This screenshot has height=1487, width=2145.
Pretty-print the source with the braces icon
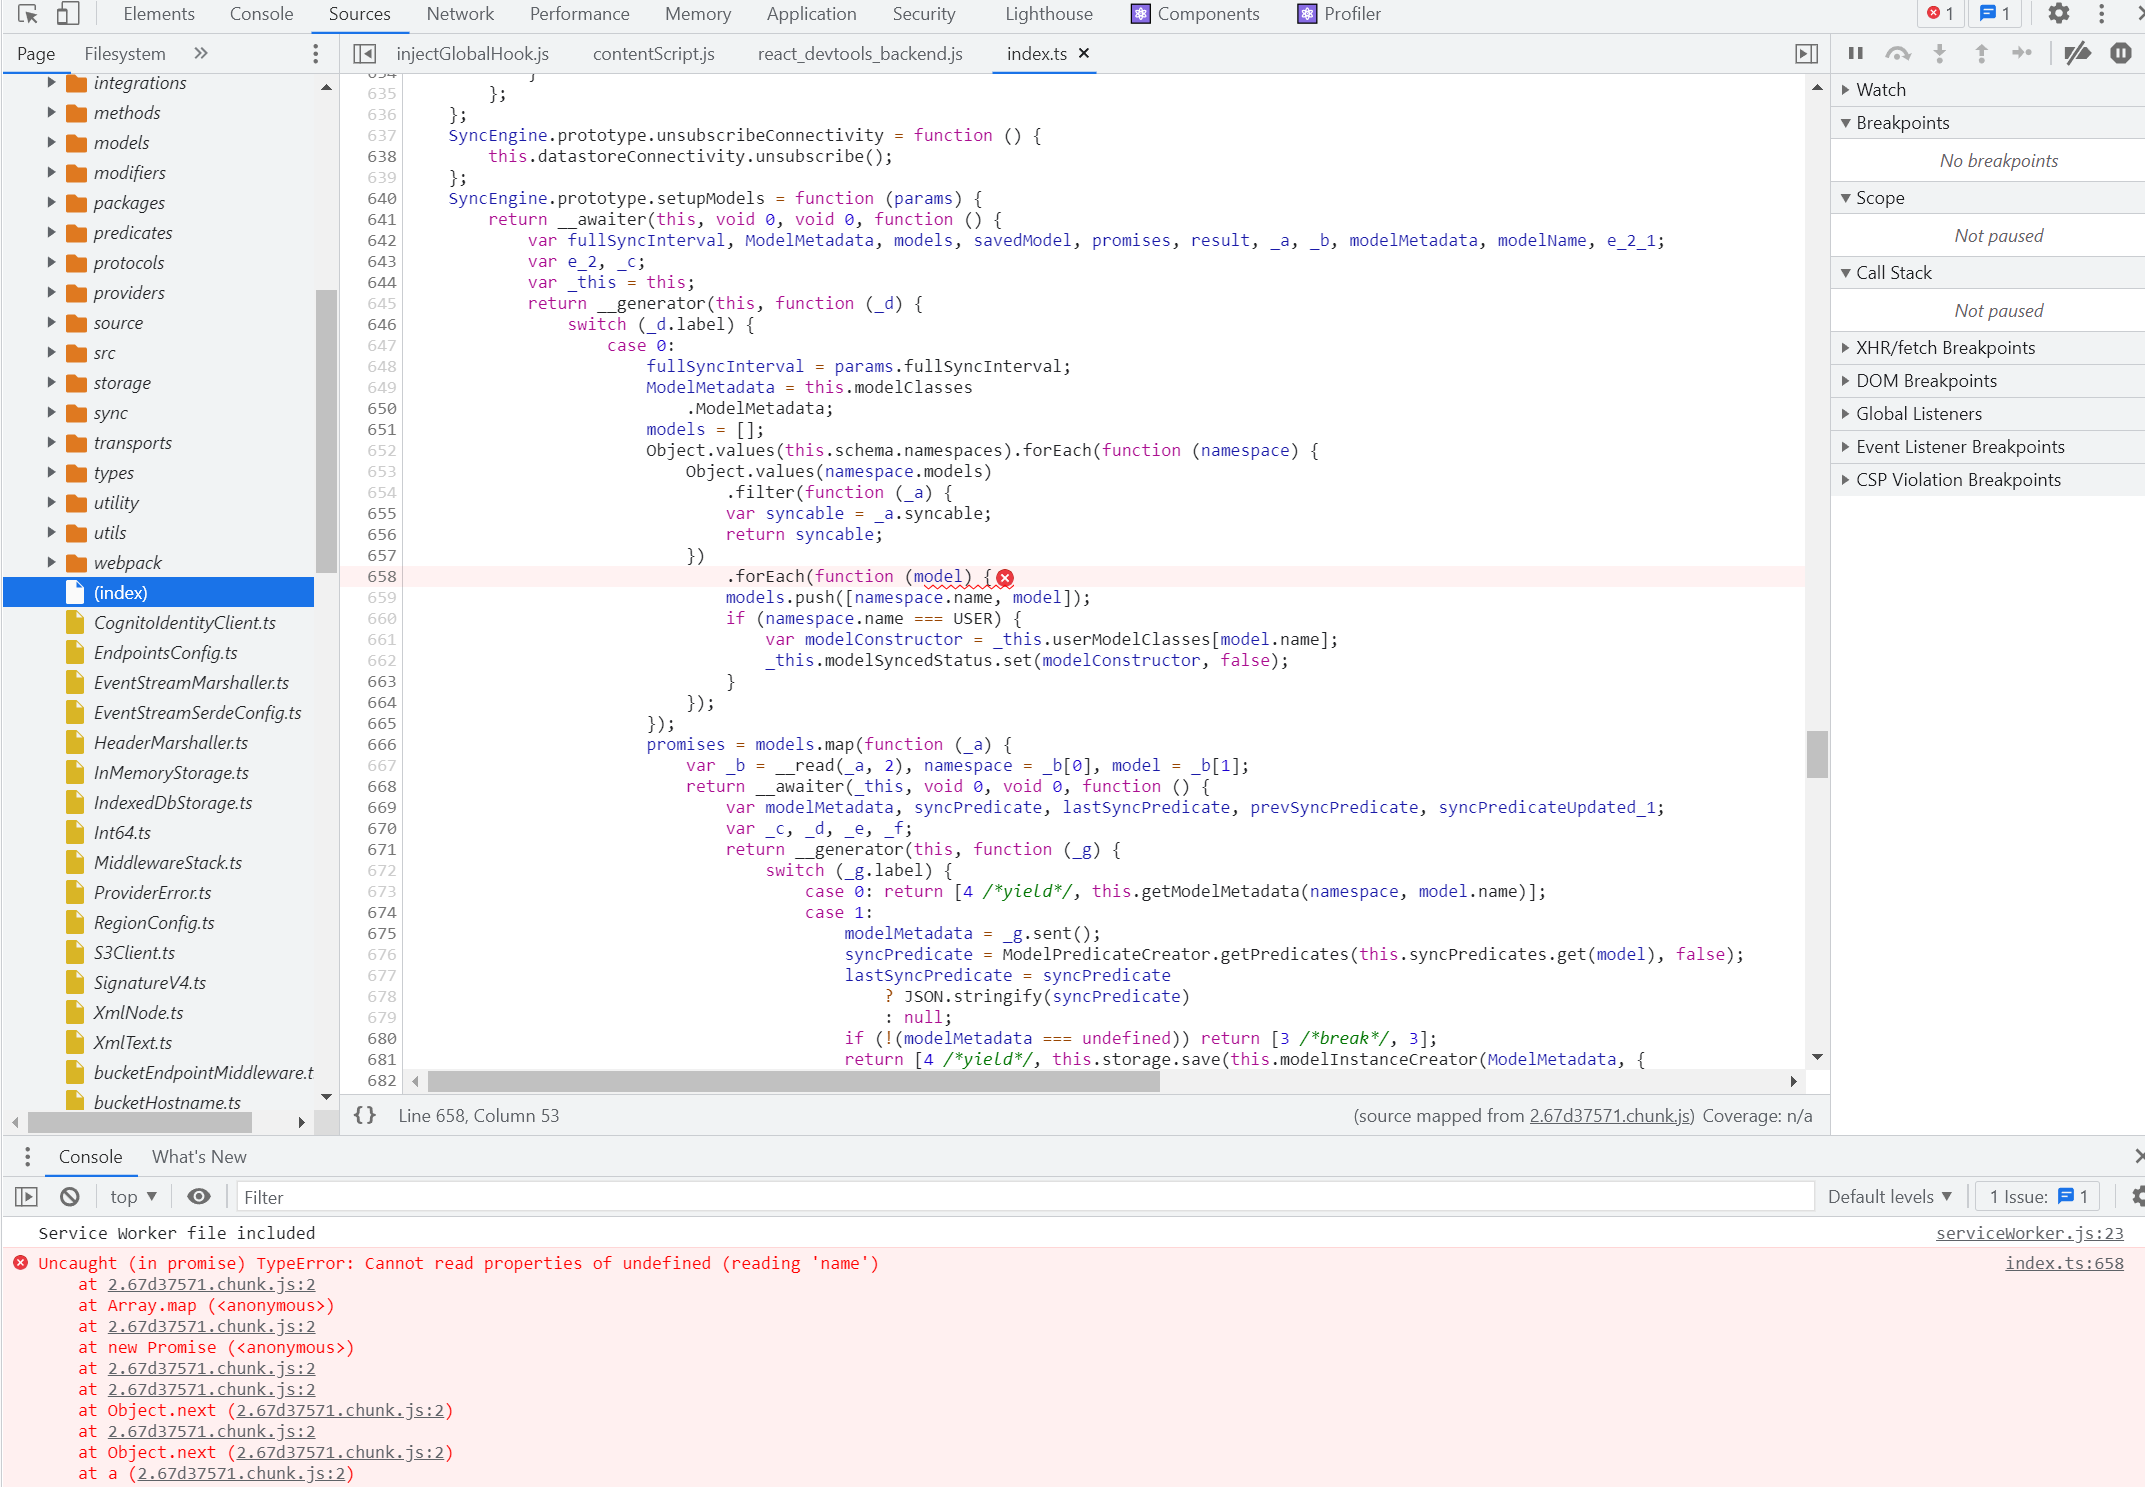[364, 1115]
